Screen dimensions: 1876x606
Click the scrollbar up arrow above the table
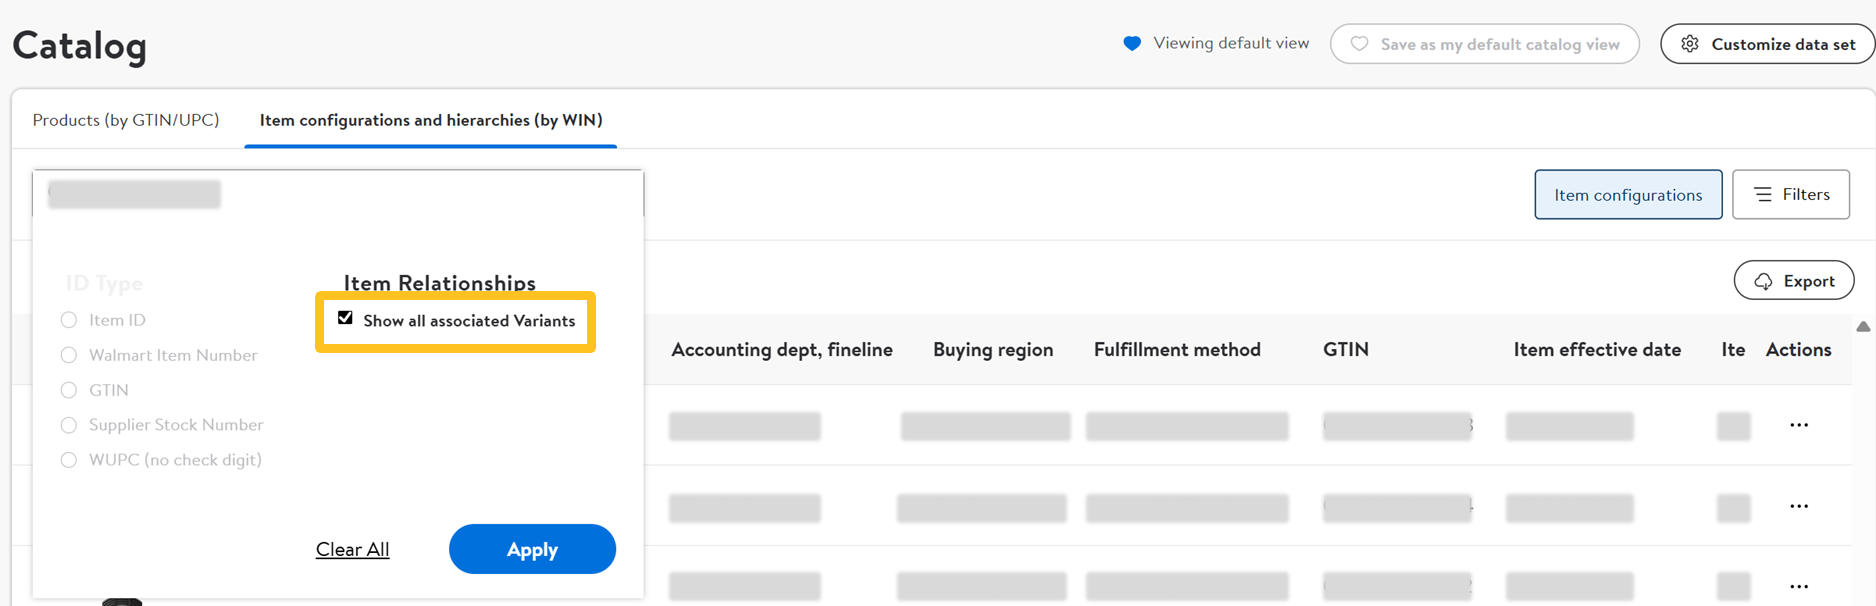[x=1863, y=327]
